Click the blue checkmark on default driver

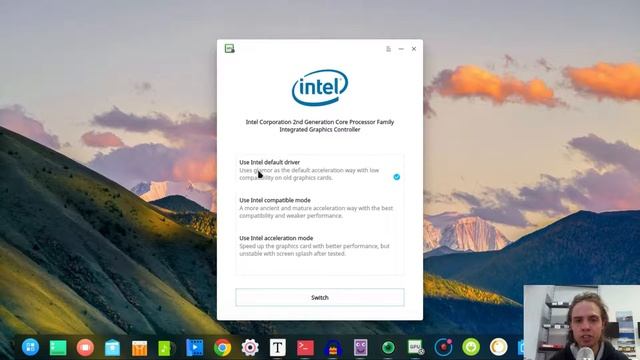pos(396,177)
